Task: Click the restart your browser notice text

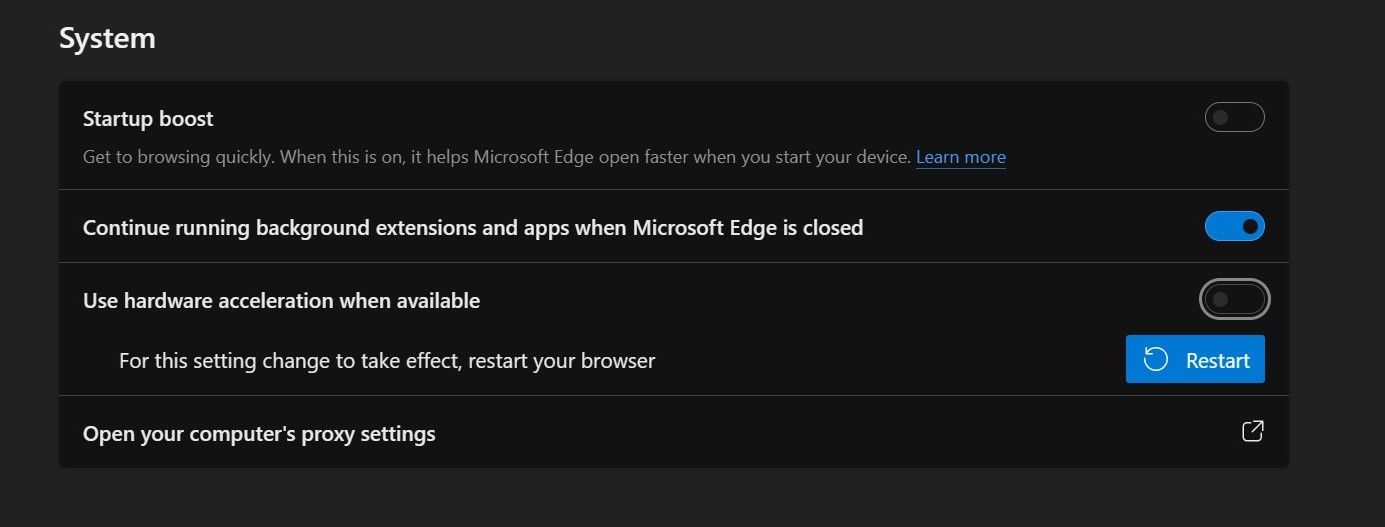Action: (x=386, y=361)
